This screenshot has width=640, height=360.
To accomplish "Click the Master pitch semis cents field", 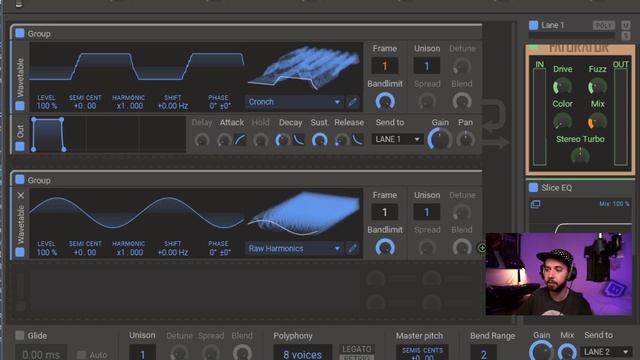I will pos(422,353).
